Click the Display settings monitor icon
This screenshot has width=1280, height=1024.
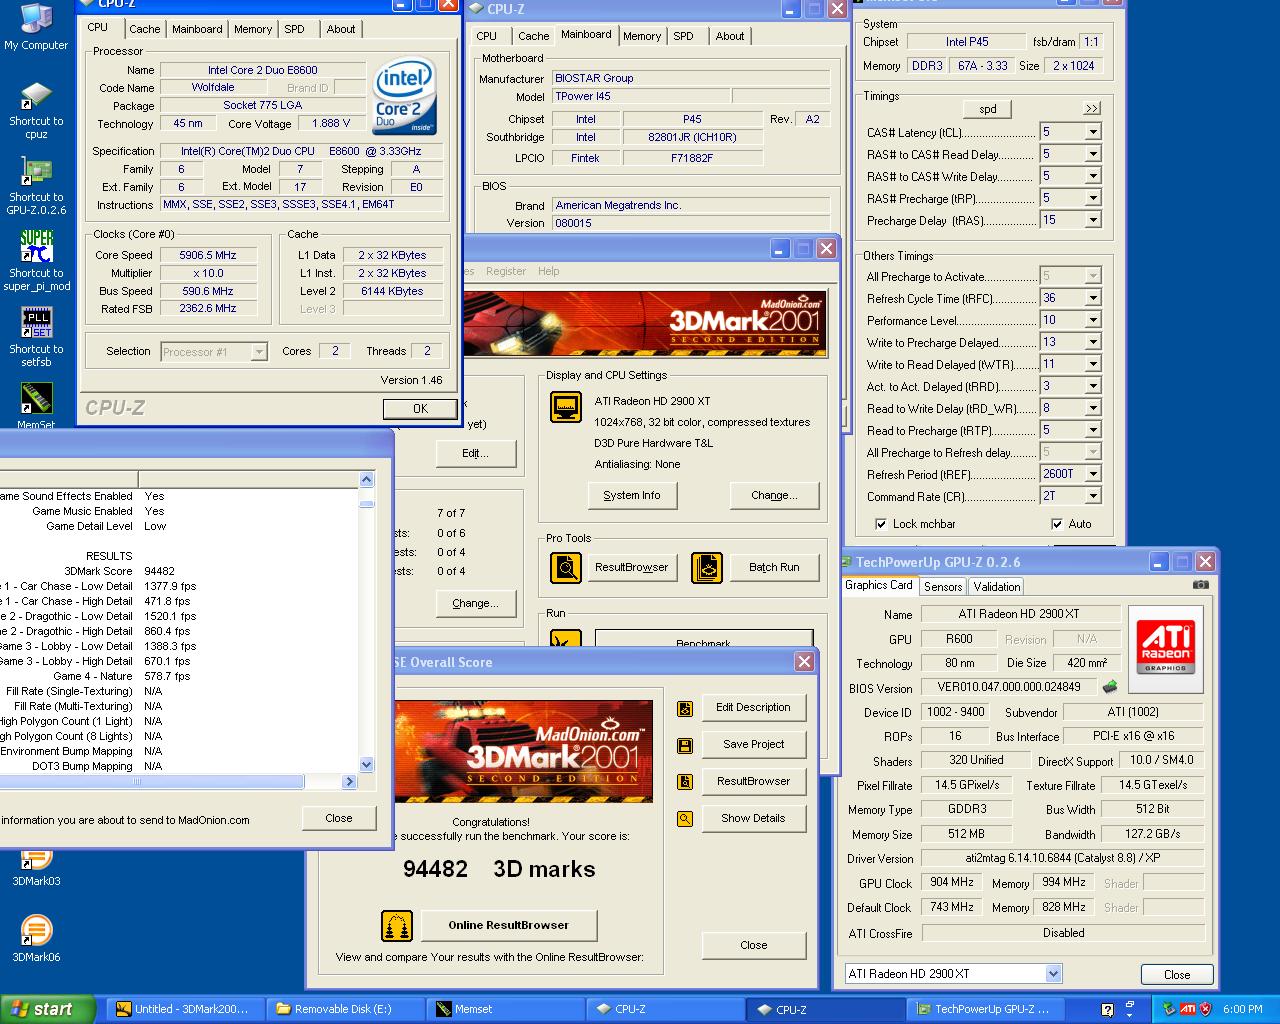coord(566,407)
